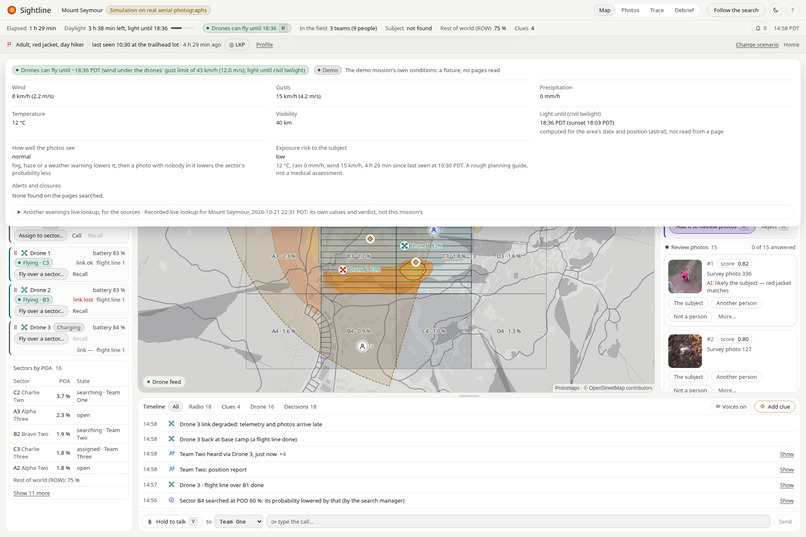Image resolution: width=806 pixels, height=537 pixels.
Task: Grab the Drone 2 card drag handle
Action: tap(15, 290)
